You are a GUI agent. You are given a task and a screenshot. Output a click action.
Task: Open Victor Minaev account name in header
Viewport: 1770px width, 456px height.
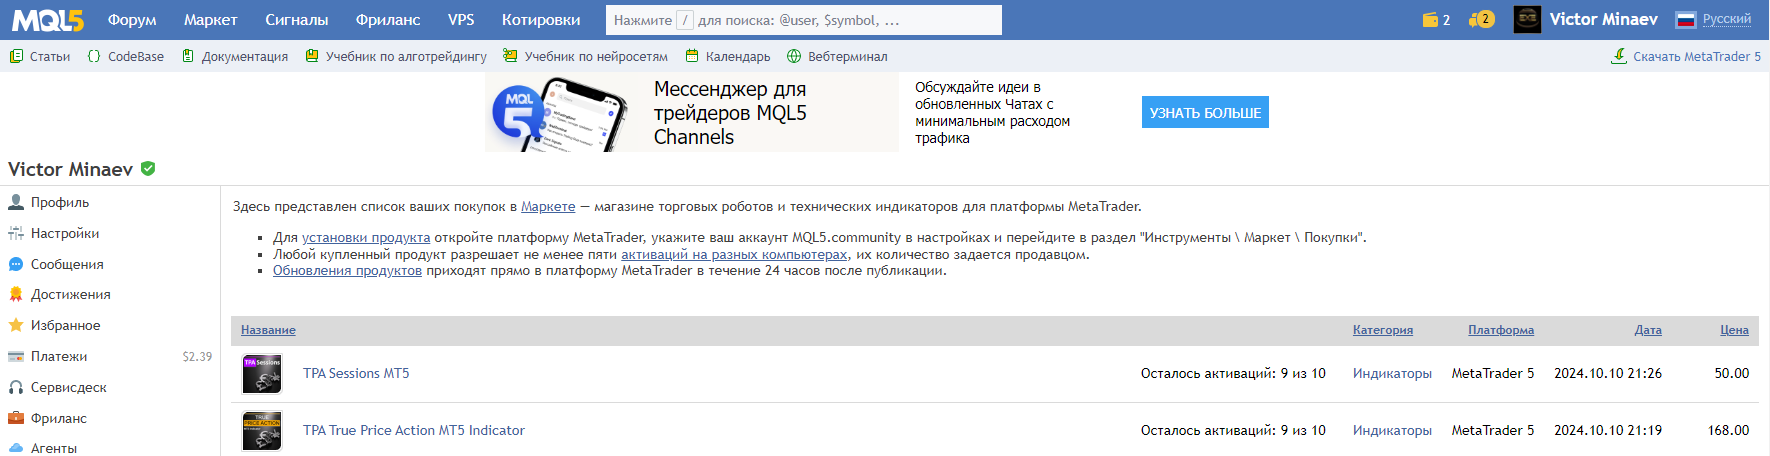(x=1603, y=19)
